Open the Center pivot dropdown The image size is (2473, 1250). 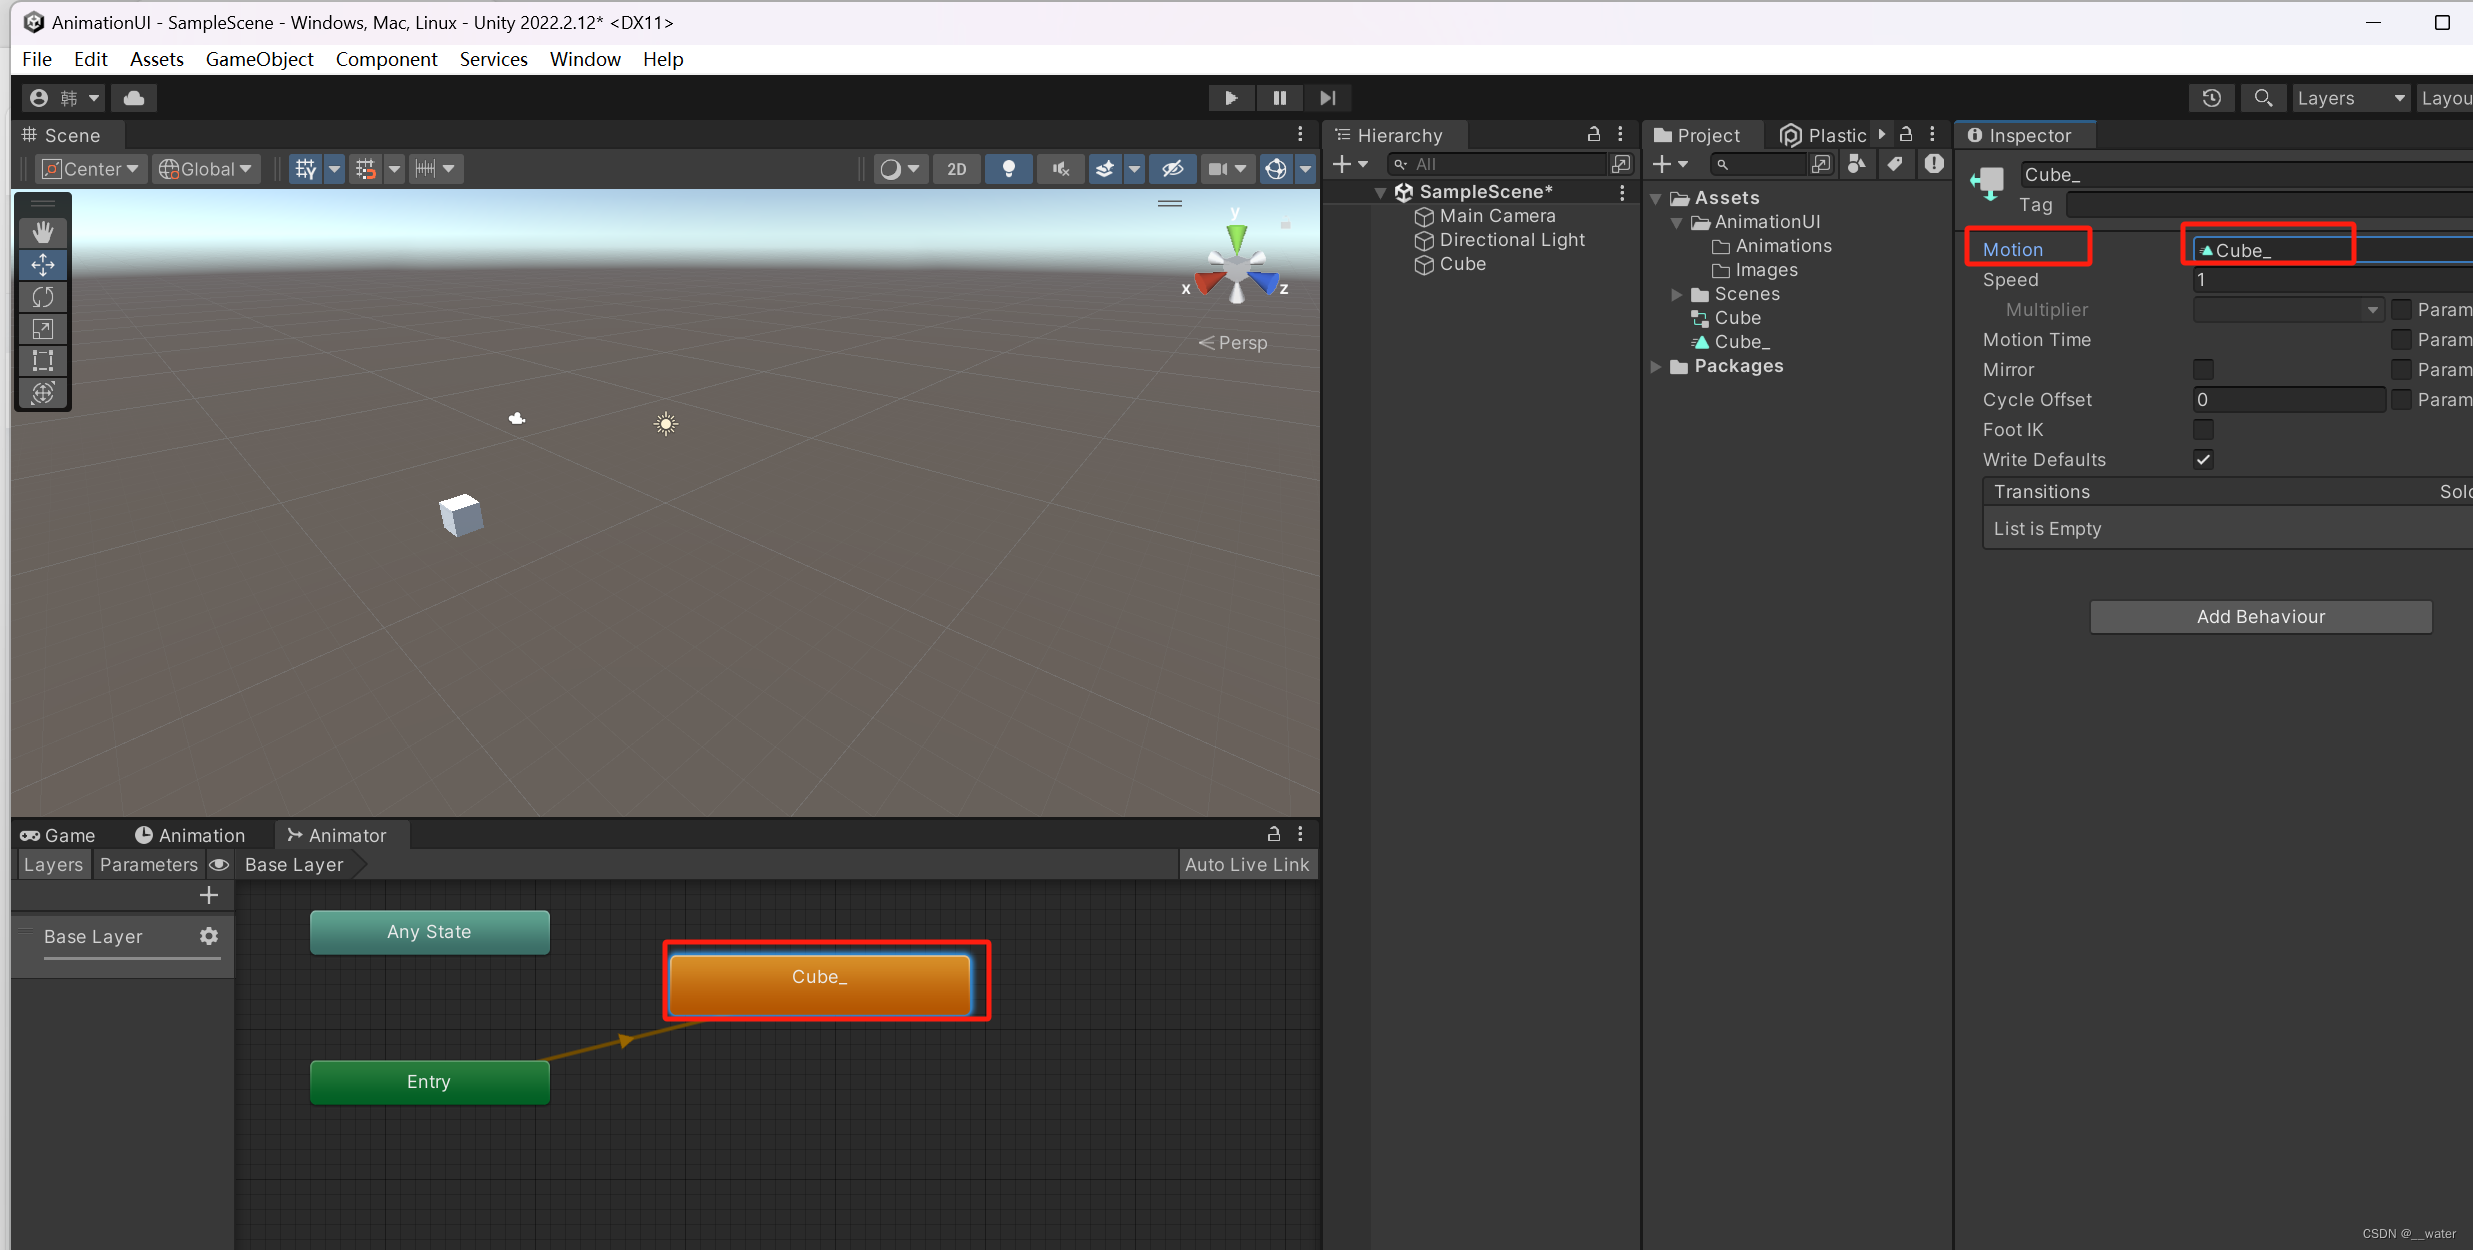pyautogui.click(x=91, y=169)
